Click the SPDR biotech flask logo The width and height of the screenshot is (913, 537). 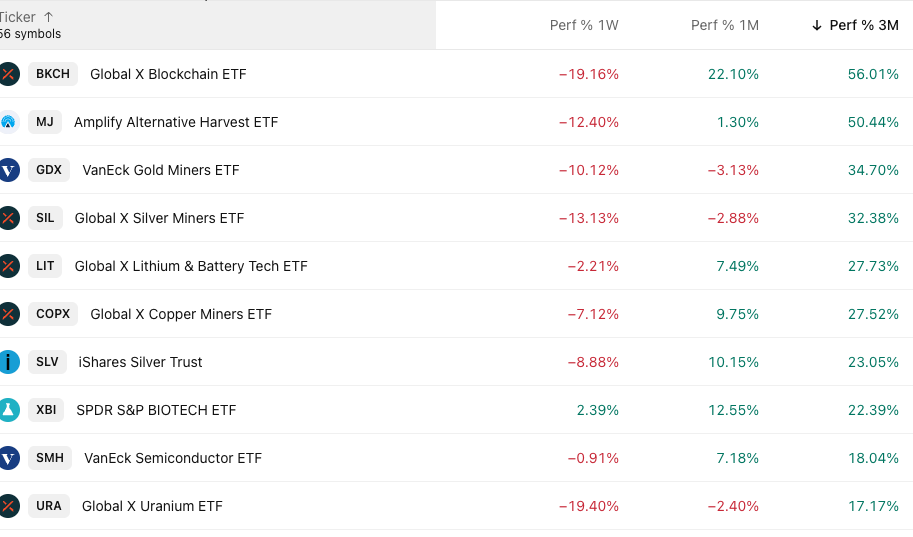point(9,410)
